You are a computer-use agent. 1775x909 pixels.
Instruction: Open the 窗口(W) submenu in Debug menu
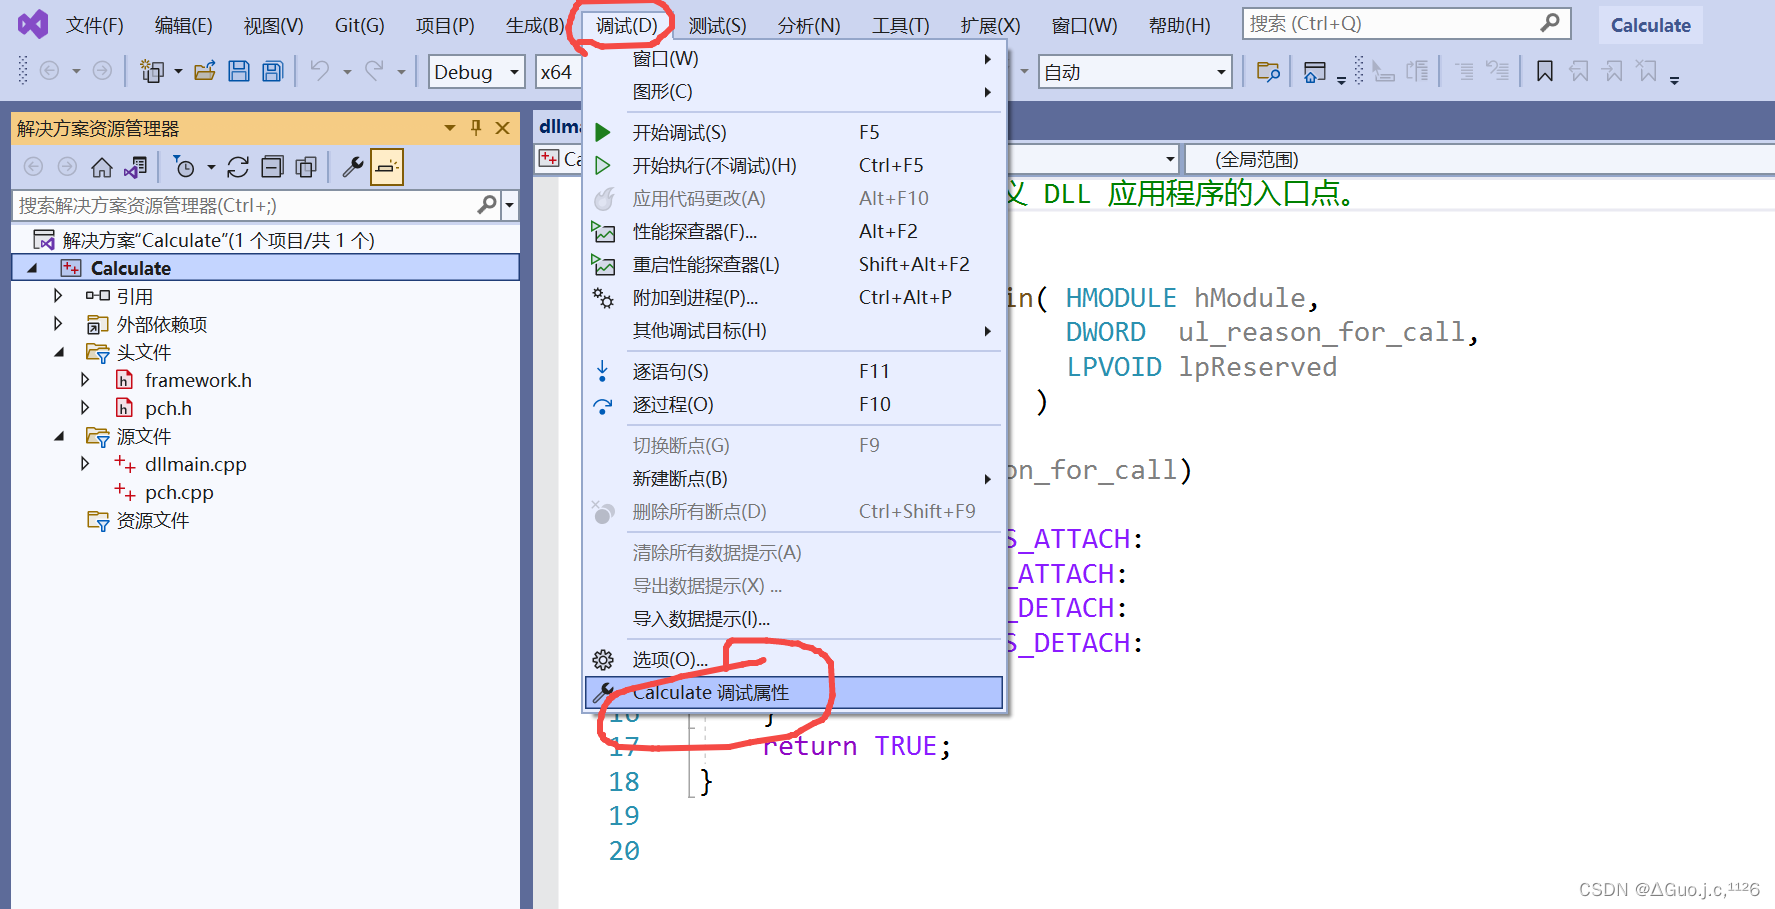click(794, 58)
